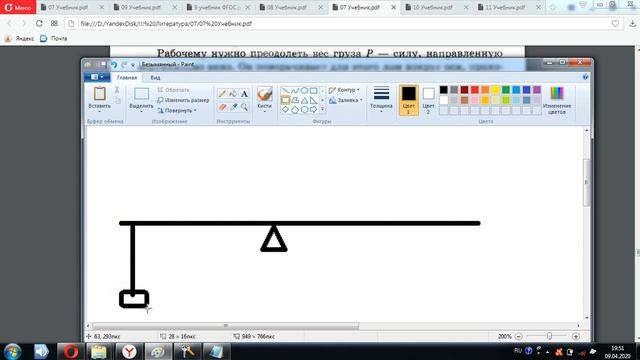Open the Thickness (Толщина) dropdown
This screenshot has width=640, height=360.
[381, 100]
